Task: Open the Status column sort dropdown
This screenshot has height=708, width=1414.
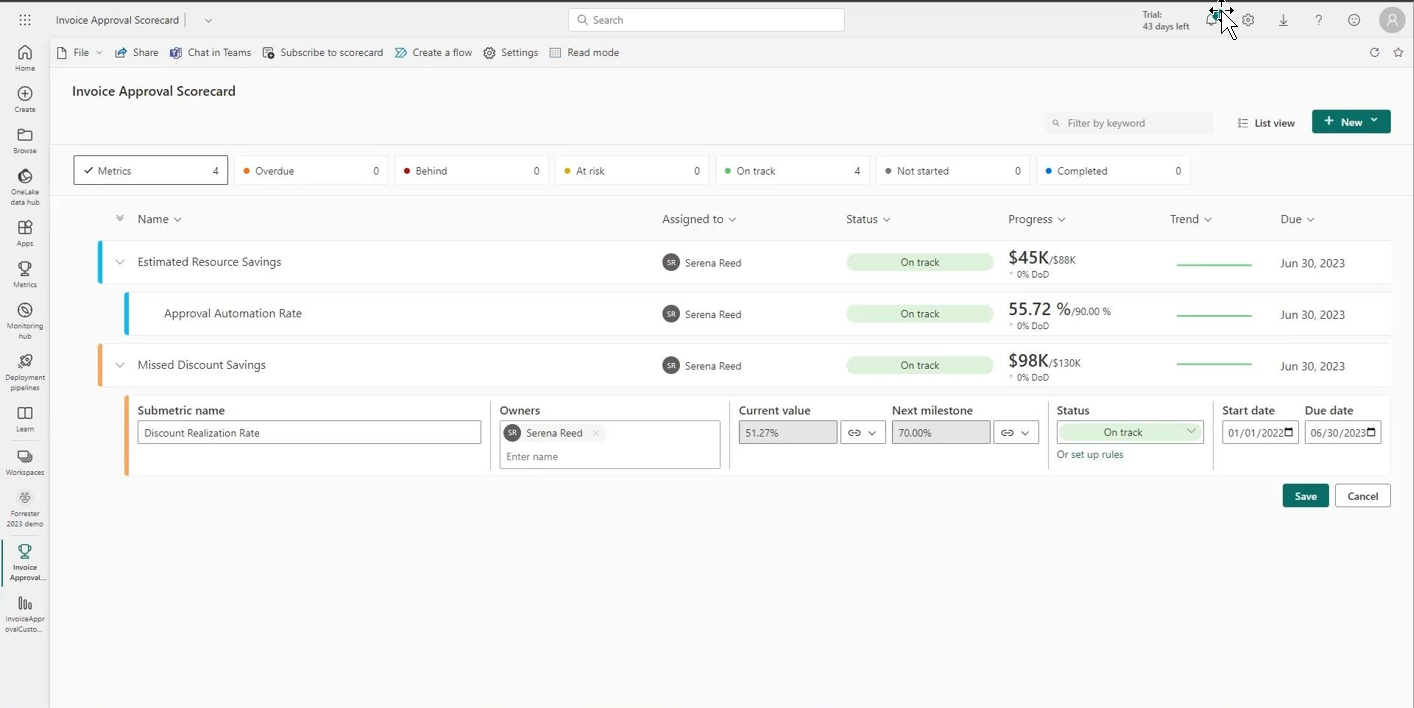Action: click(867, 219)
